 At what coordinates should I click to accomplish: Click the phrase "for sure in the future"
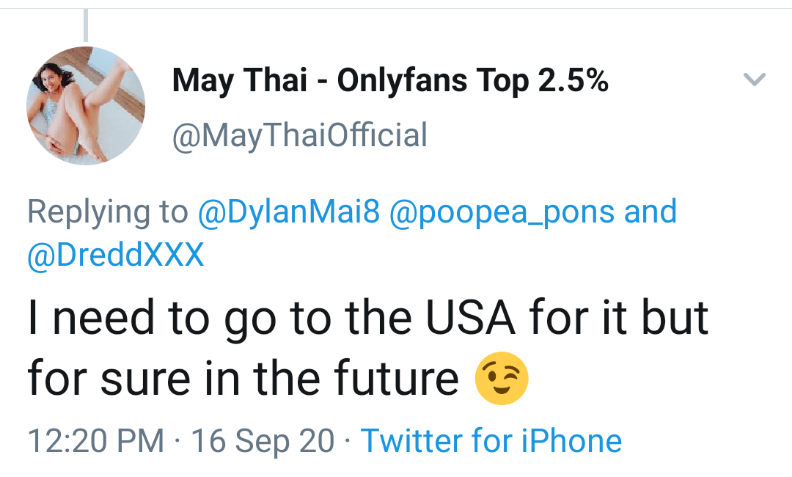243,379
